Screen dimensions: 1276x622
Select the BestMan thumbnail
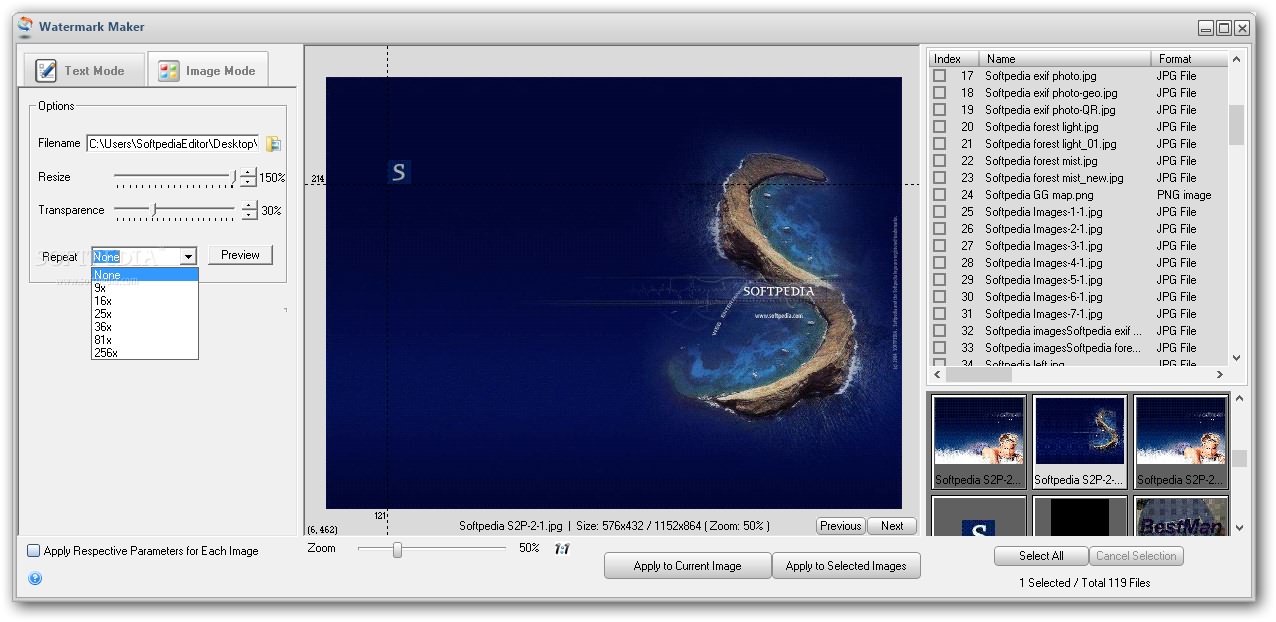[1181, 517]
